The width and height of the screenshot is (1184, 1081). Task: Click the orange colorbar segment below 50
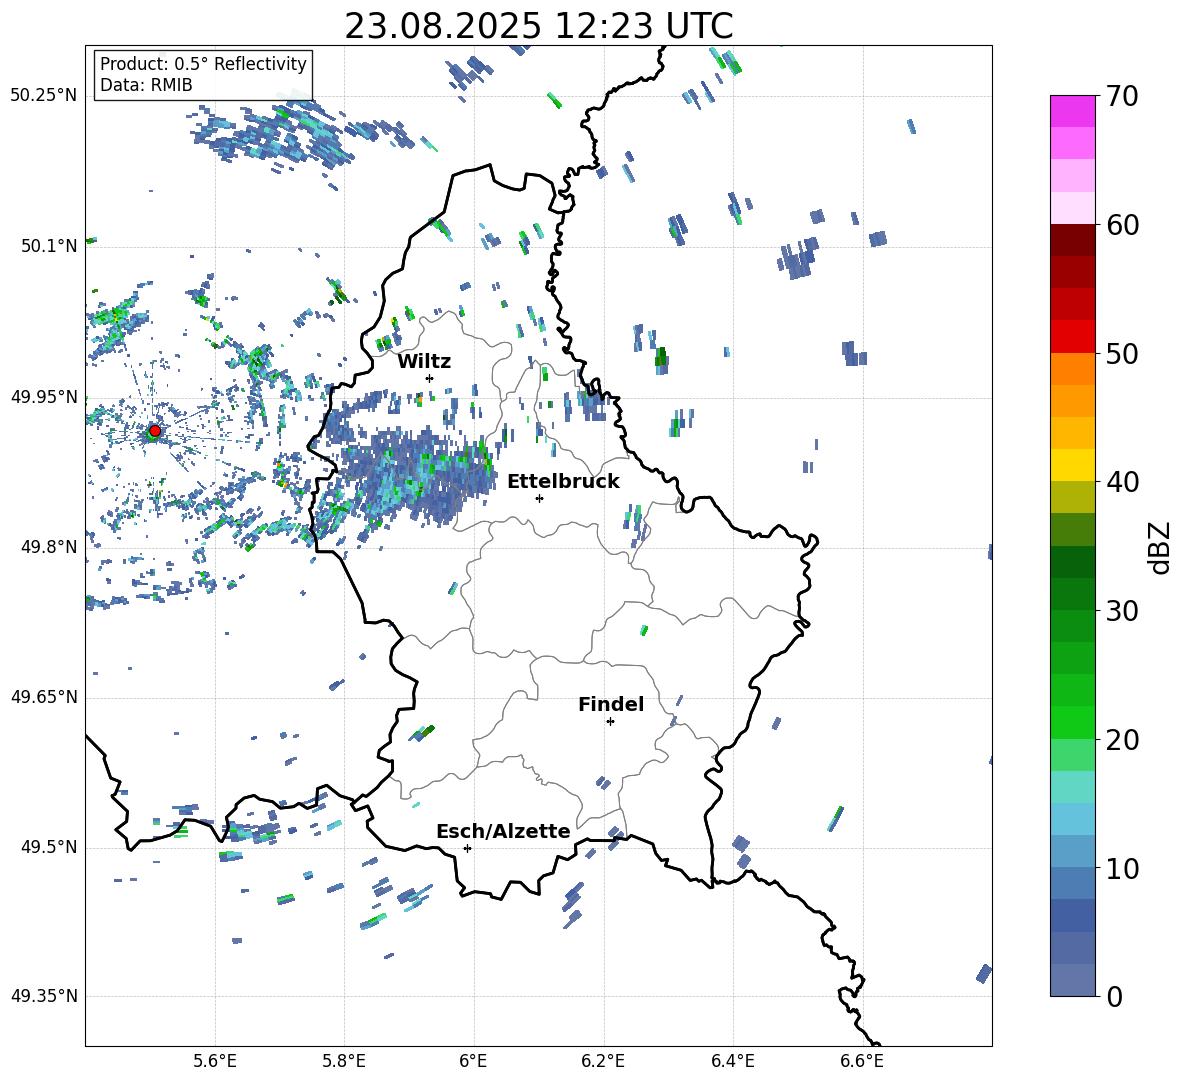click(1073, 368)
